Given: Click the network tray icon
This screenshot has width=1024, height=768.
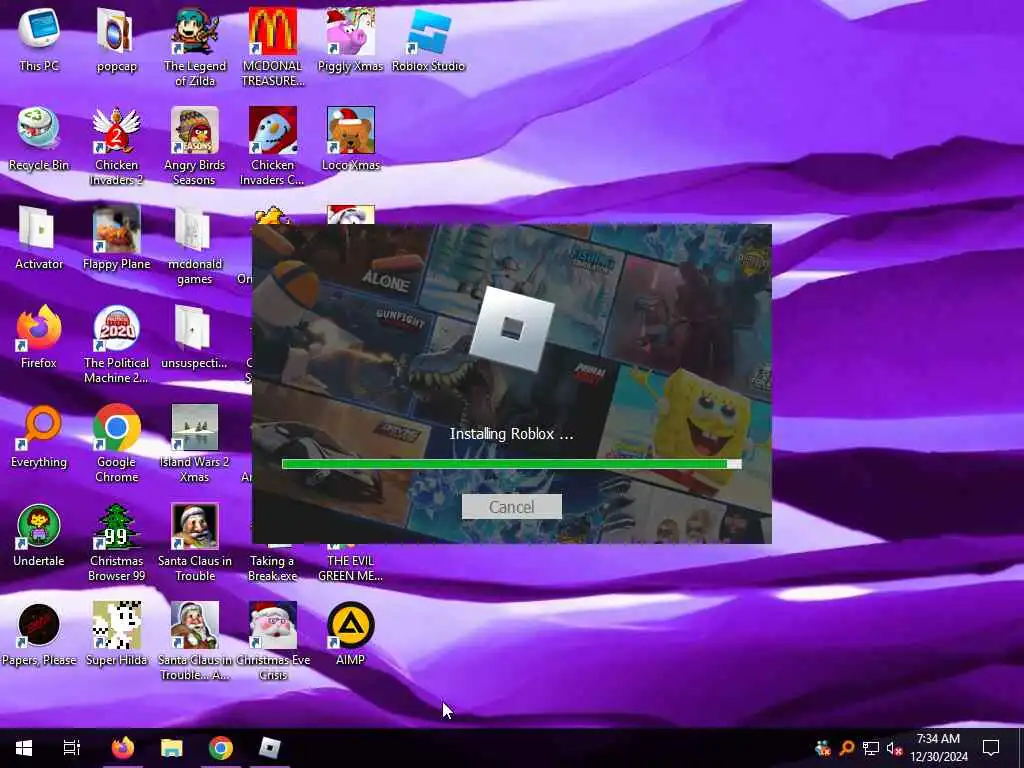Looking at the screenshot, I should pyautogui.click(x=871, y=748).
